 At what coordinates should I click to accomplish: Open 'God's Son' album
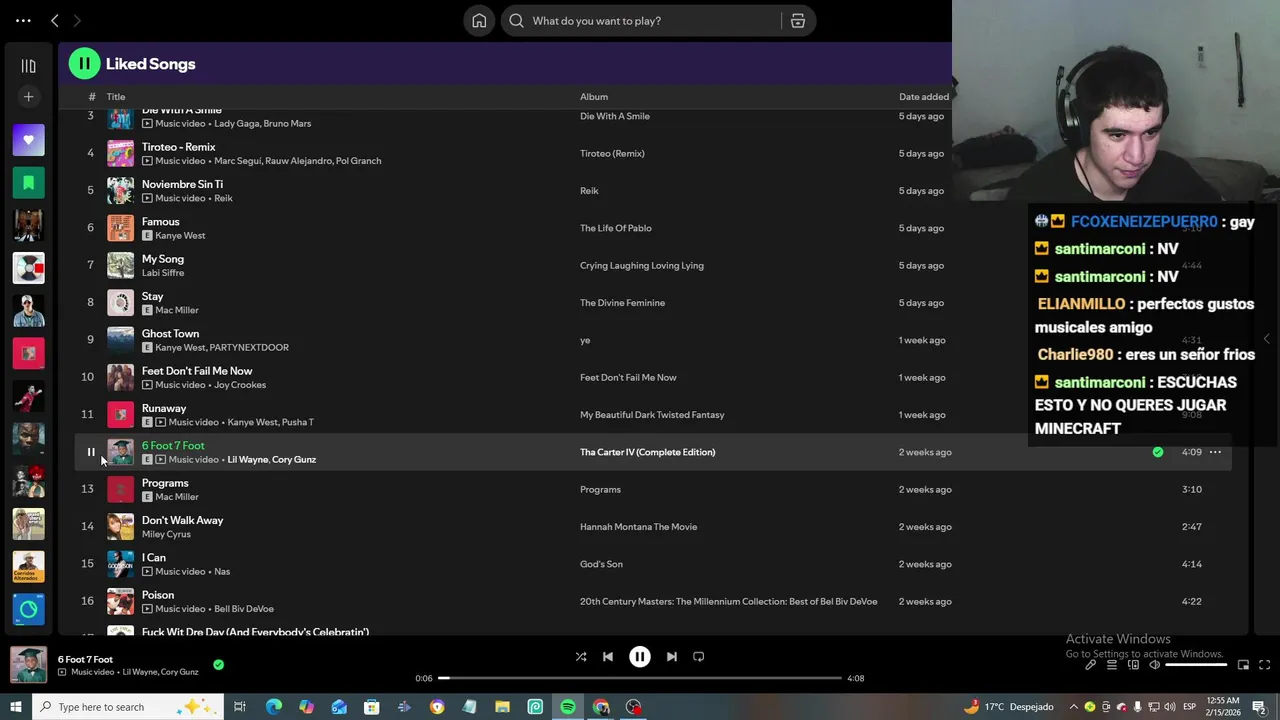pos(601,564)
